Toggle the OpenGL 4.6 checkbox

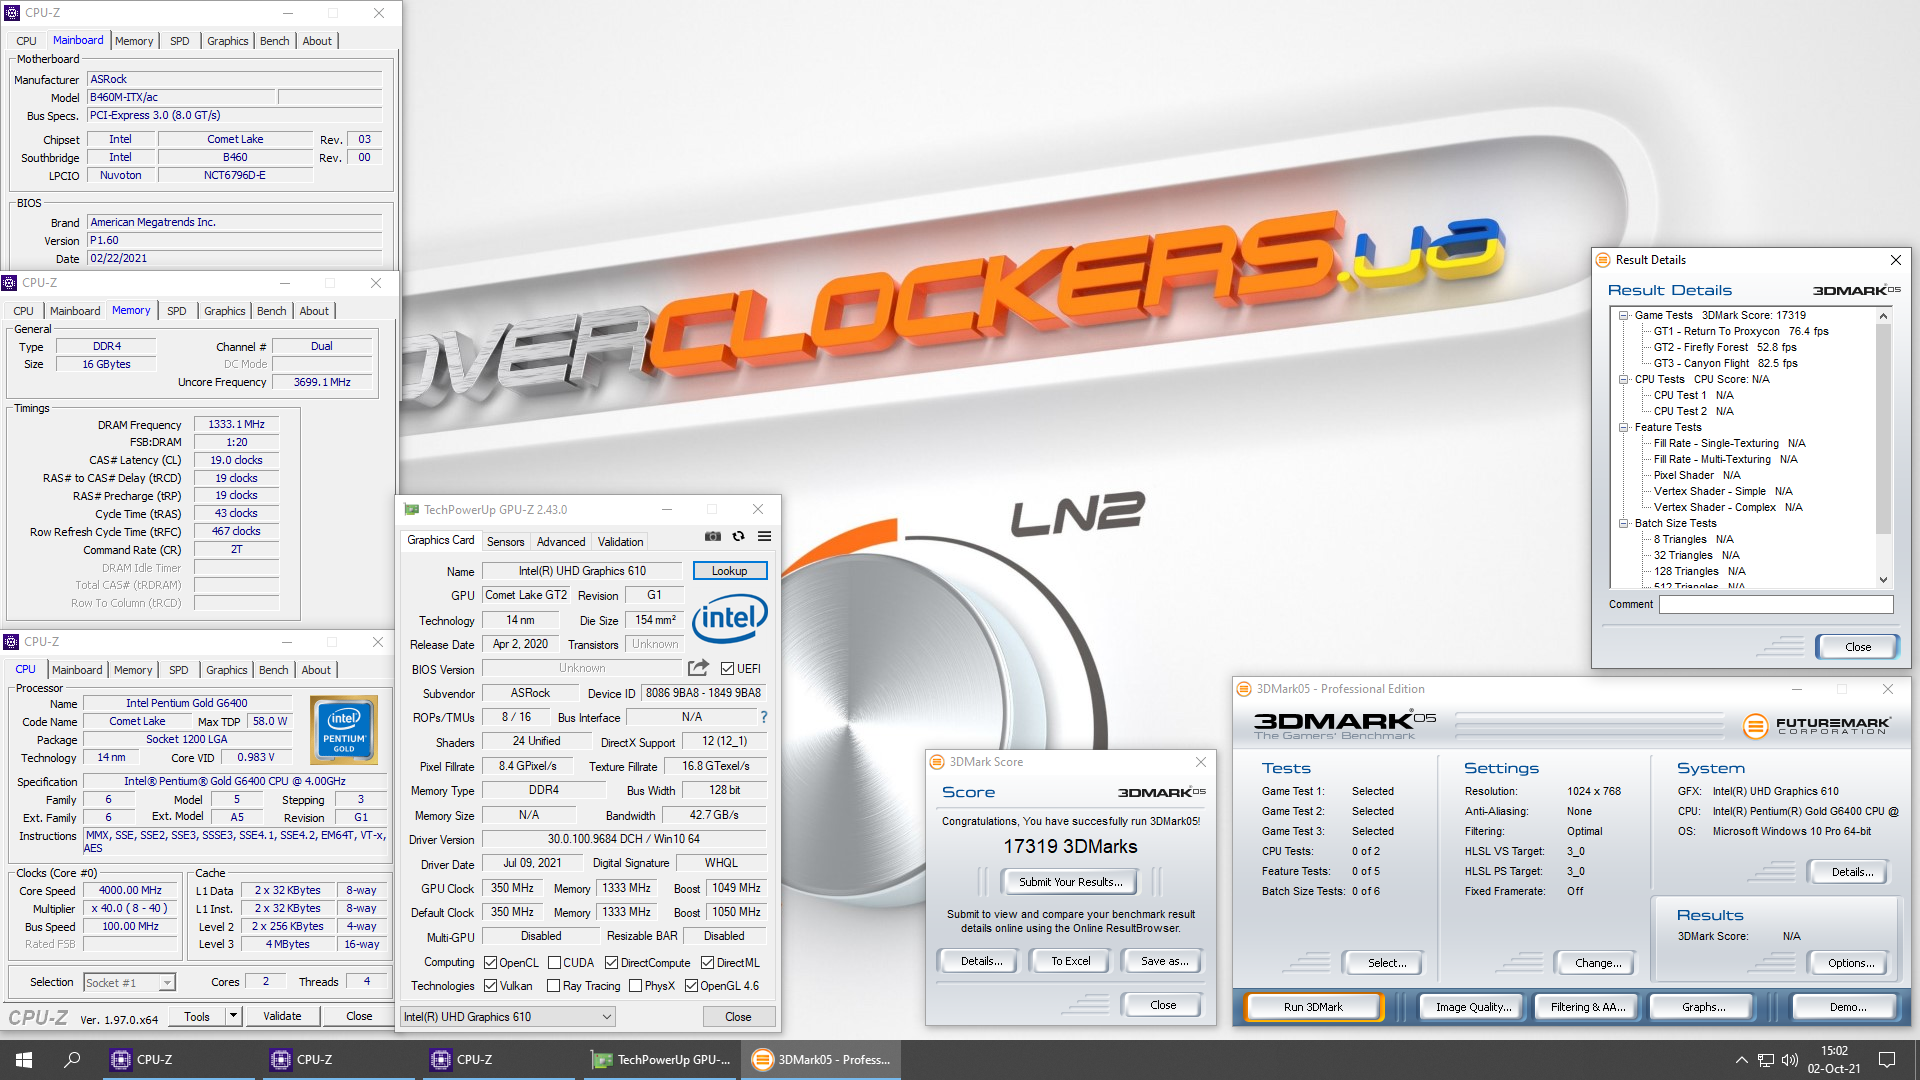(691, 986)
